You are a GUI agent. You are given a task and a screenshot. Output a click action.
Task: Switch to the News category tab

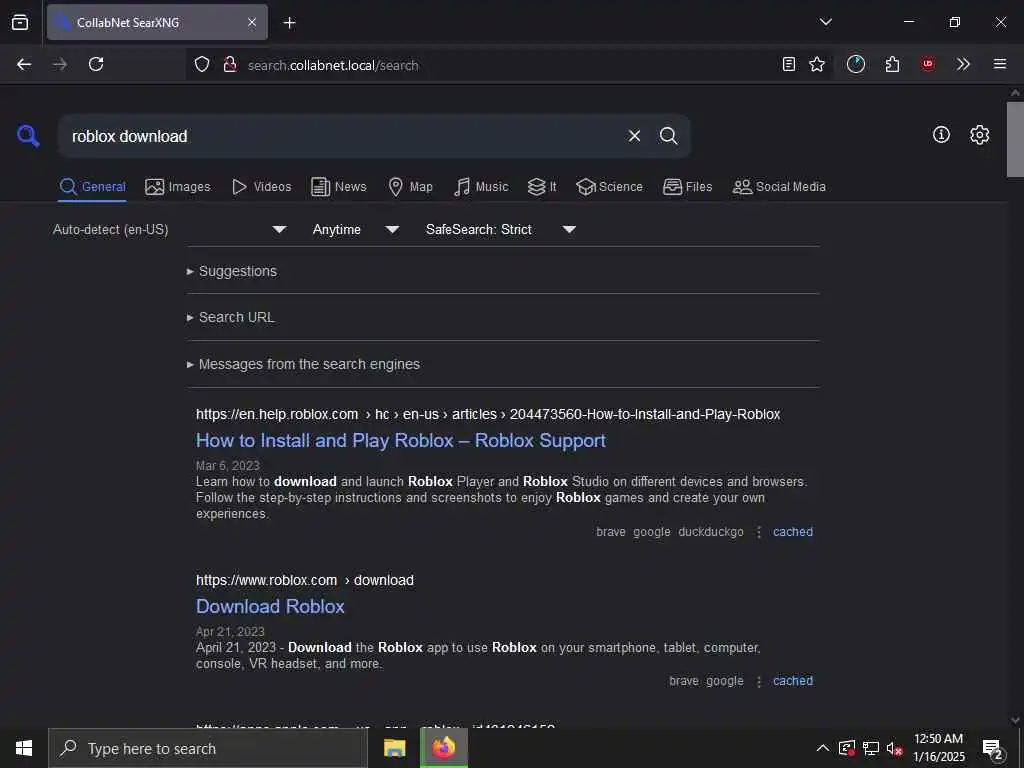click(339, 187)
